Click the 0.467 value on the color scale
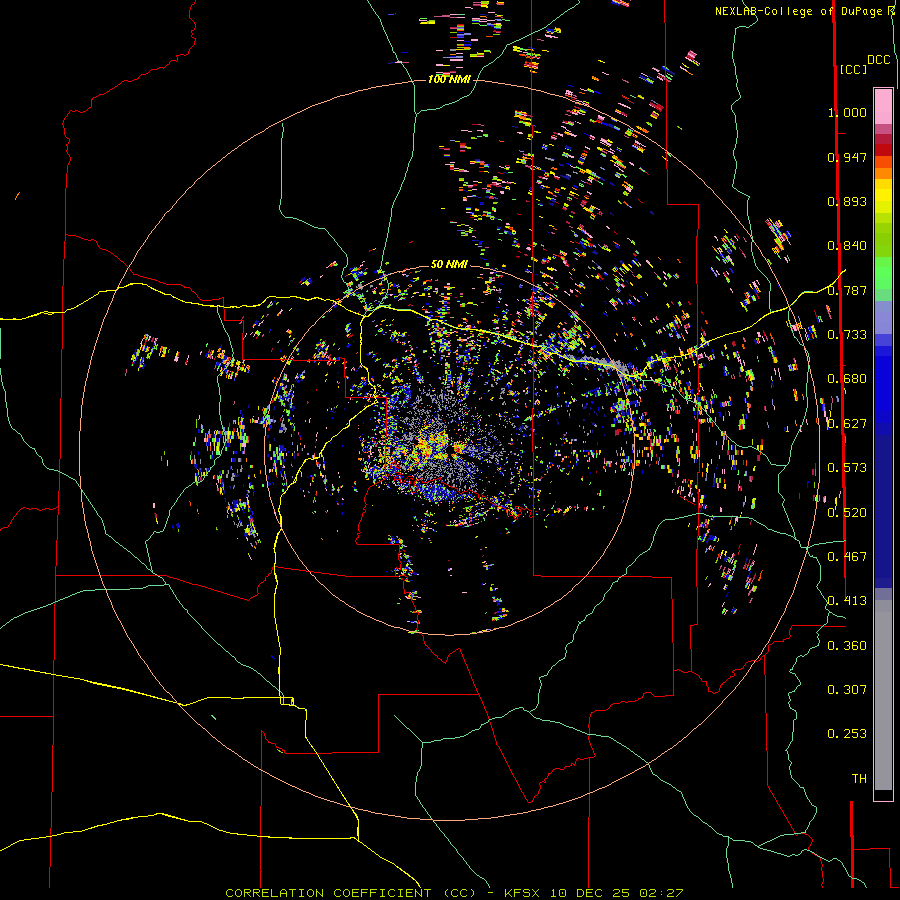The width and height of the screenshot is (900, 900). point(847,557)
